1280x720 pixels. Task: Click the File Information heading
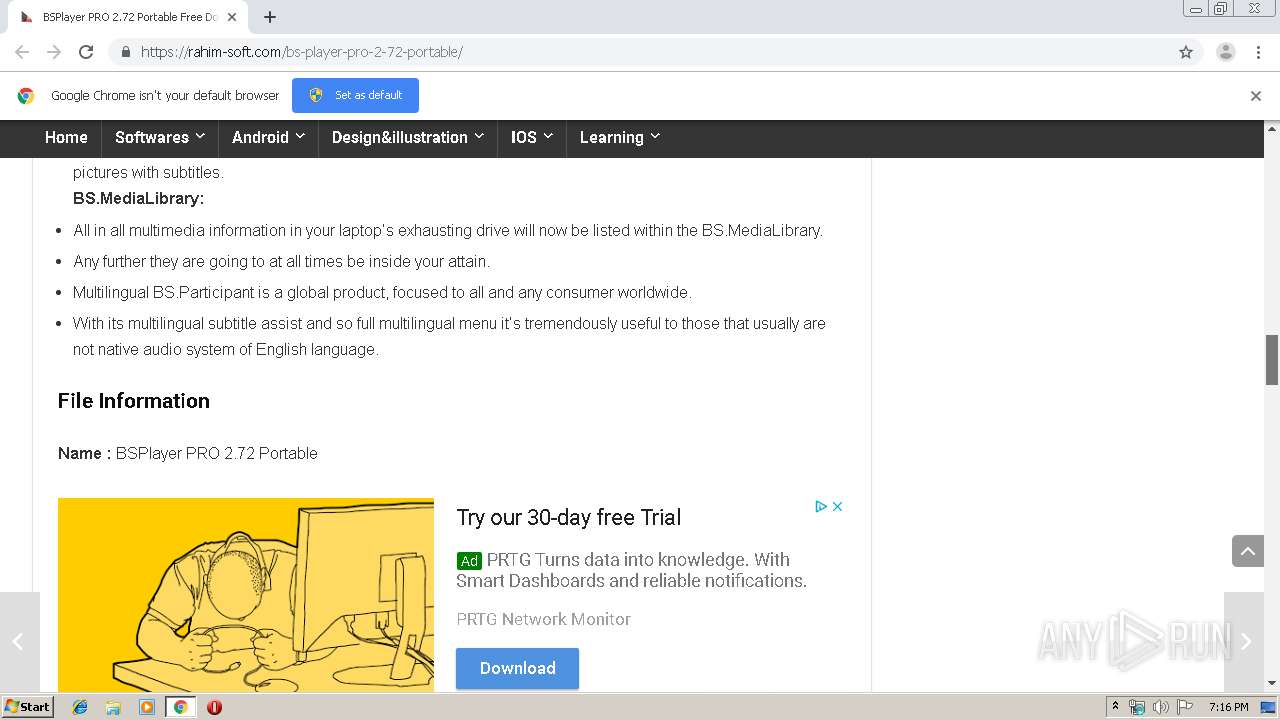(x=134, y=401)
